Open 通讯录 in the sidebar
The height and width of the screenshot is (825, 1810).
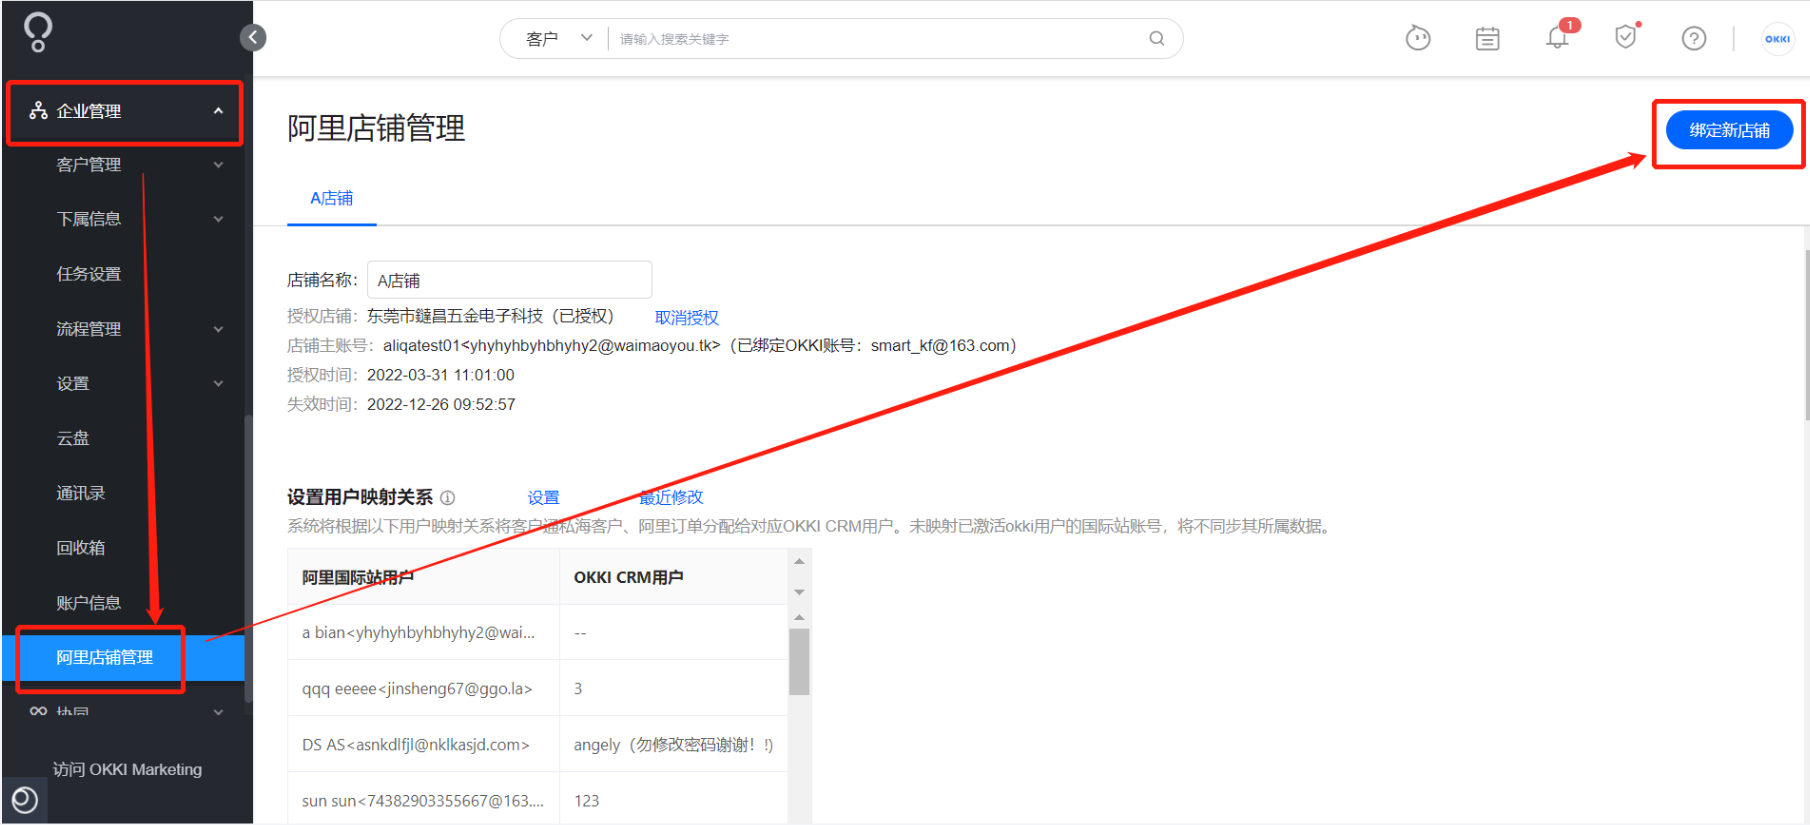pos(81,493)
